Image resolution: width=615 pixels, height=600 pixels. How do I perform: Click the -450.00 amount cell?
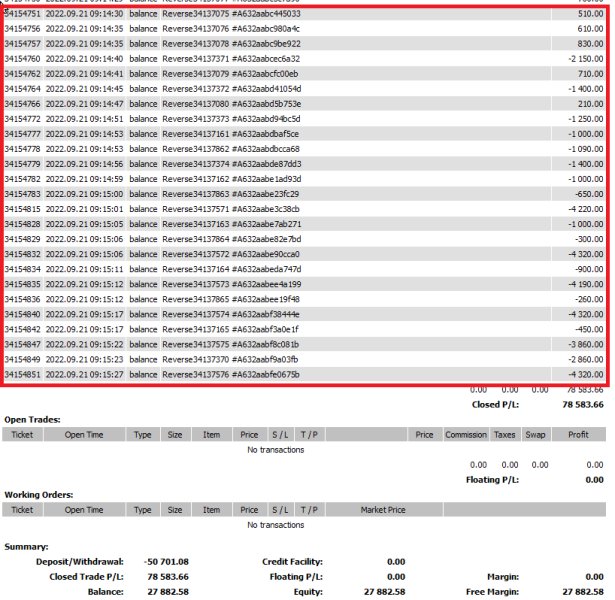589,329
